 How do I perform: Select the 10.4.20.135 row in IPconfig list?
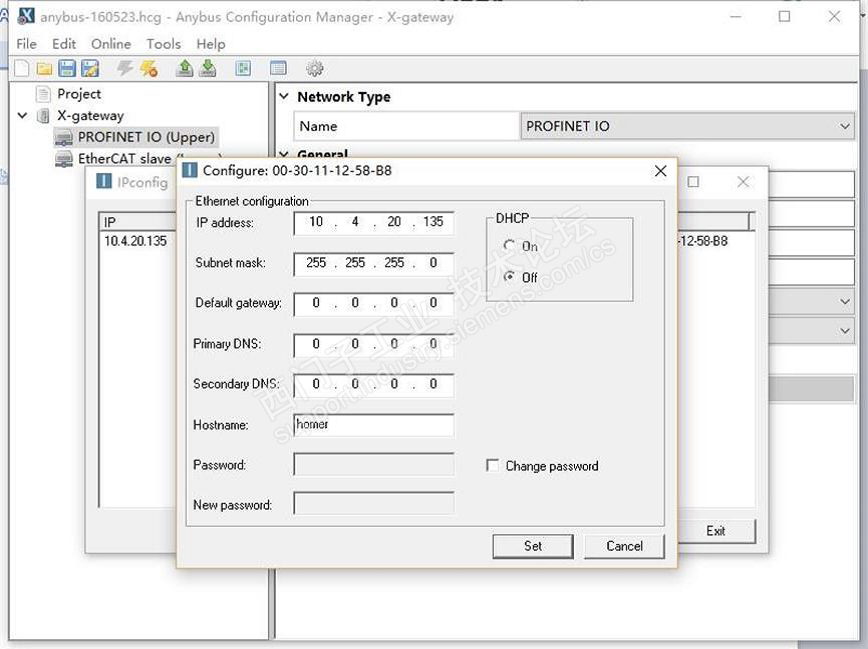pyautogui.click(x=136, y=241)
